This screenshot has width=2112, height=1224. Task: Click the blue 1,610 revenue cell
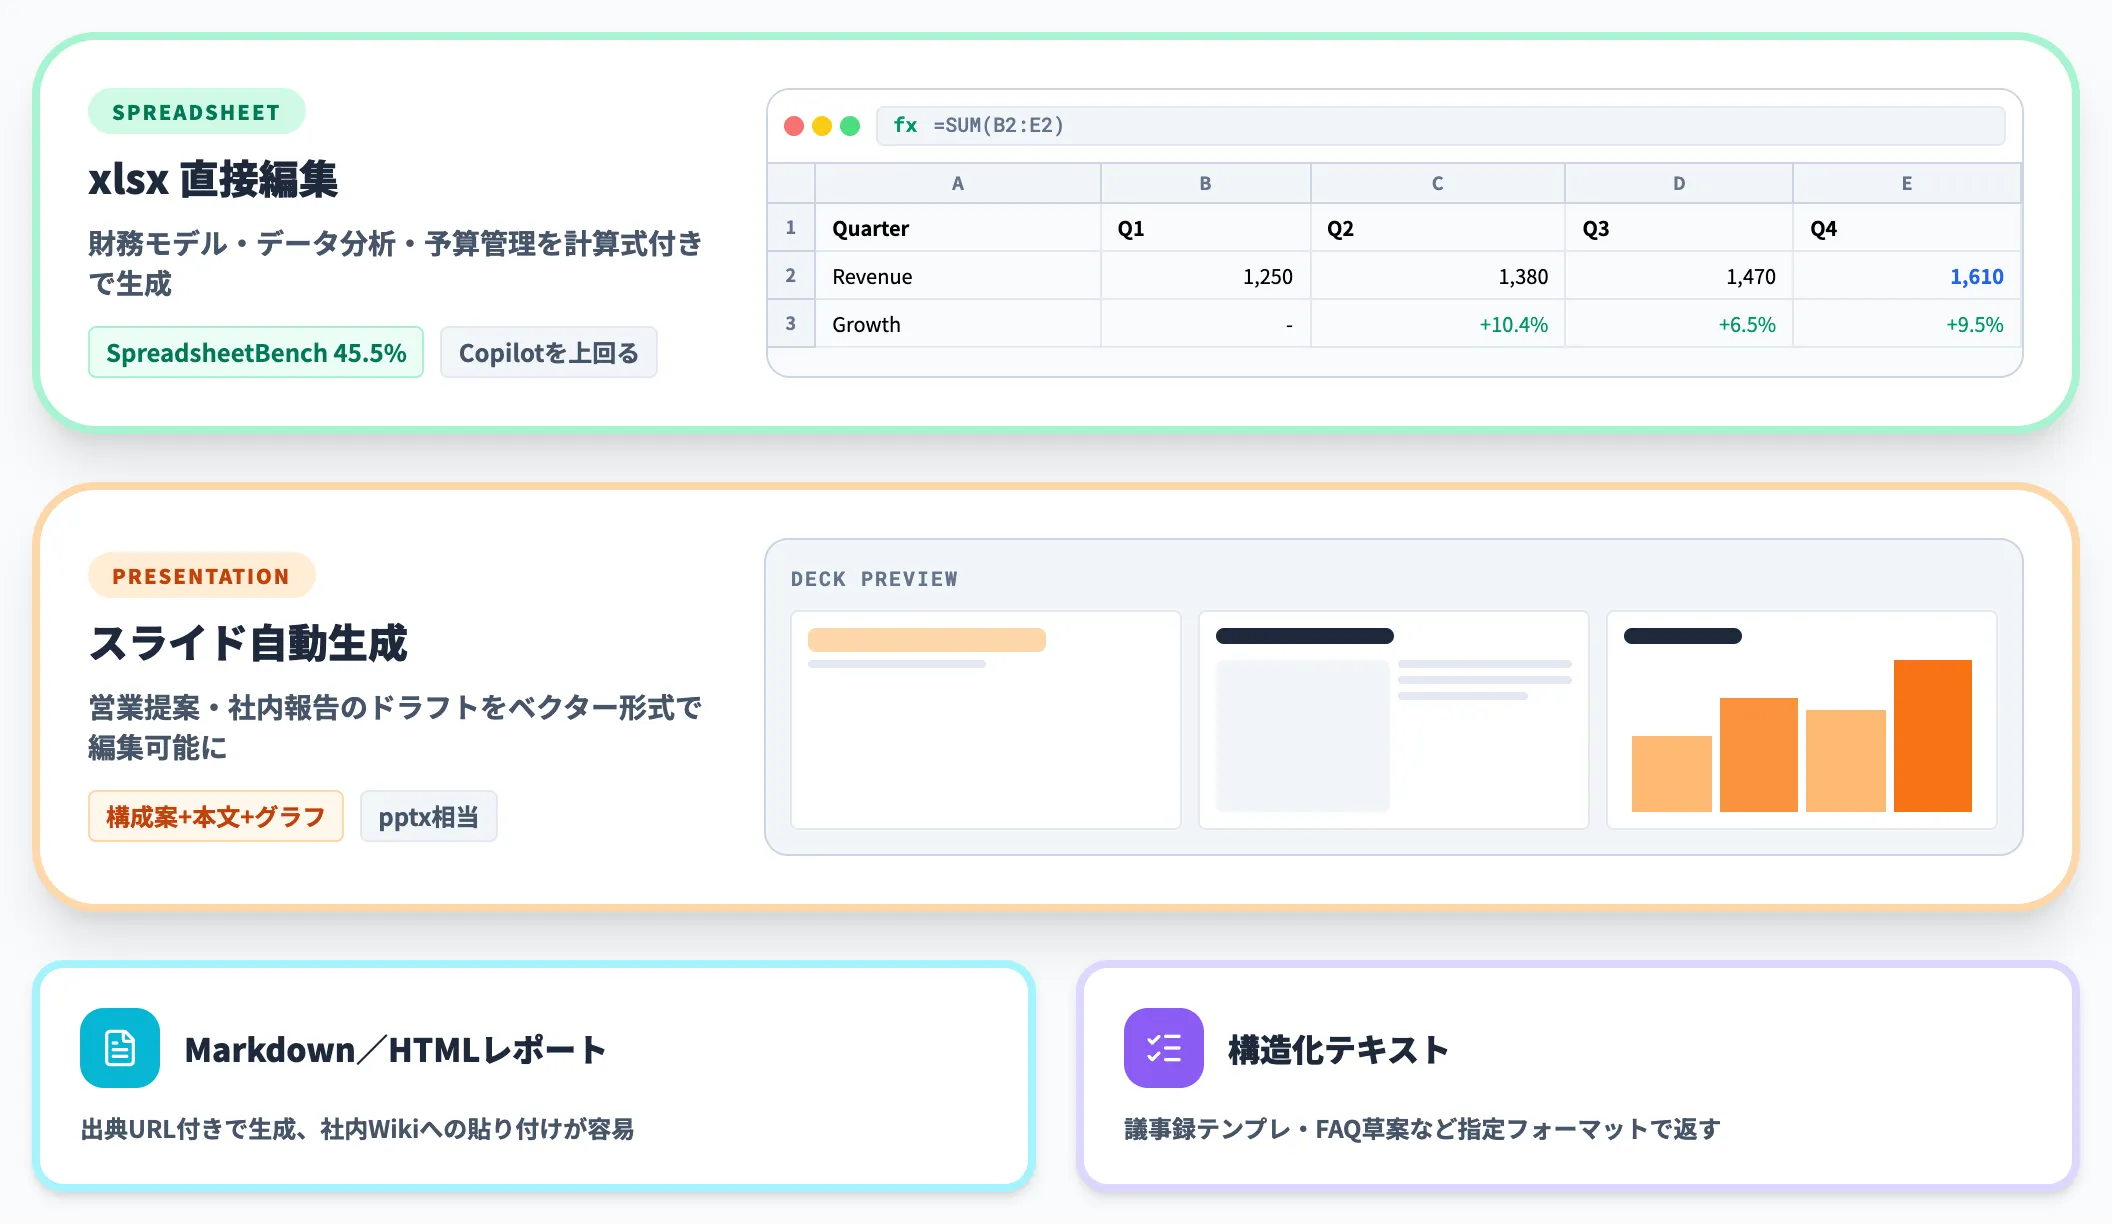click(x=1907, y=276)
